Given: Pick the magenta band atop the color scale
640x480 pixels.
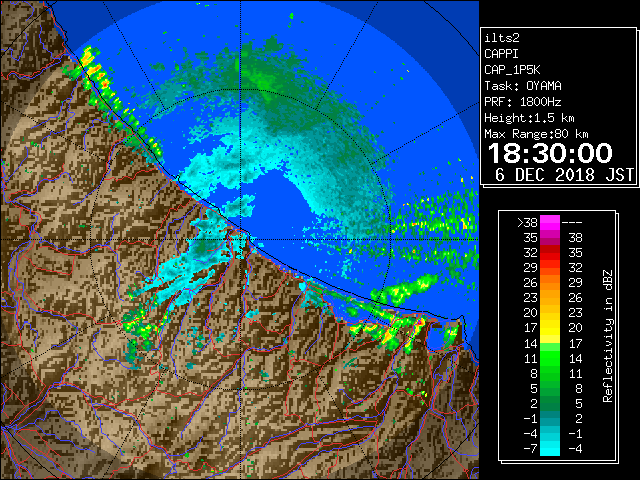Looking at the screenshot, I should click(550, 223).
